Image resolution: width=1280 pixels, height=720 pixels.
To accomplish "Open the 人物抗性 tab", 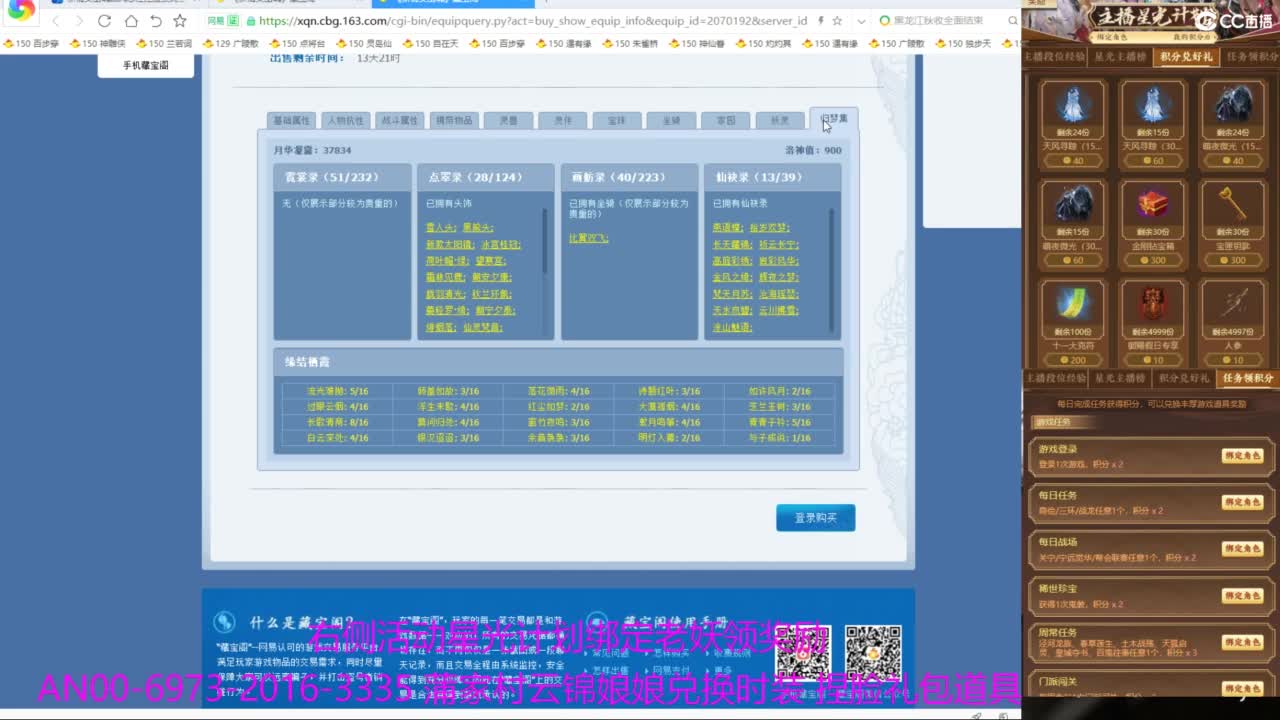I will (x=346, y=120).
